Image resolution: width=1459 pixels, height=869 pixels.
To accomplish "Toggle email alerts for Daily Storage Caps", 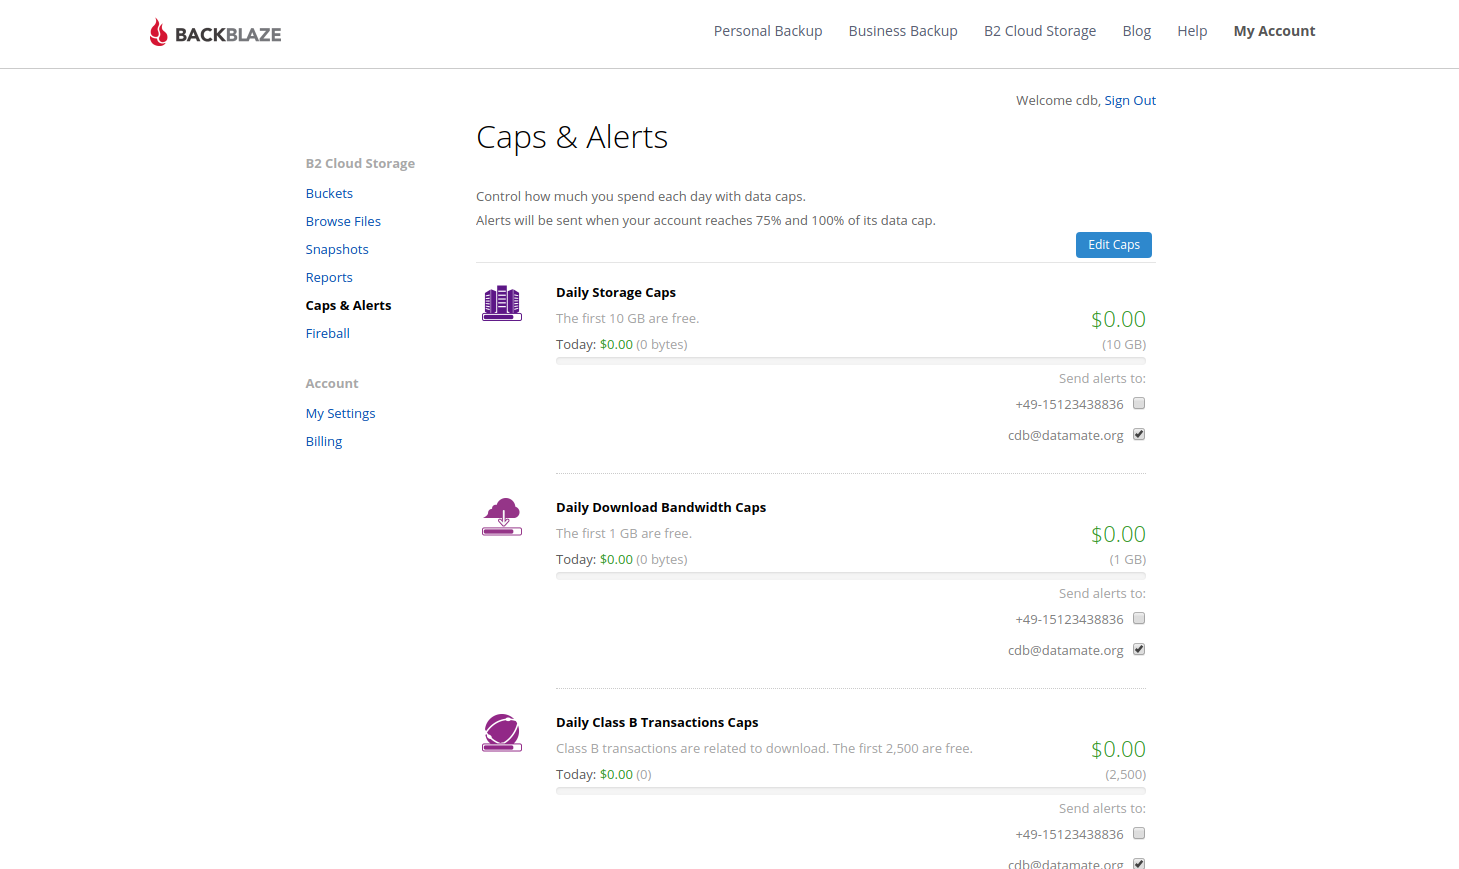I will pyautogui.click(x=1139, y=434).
